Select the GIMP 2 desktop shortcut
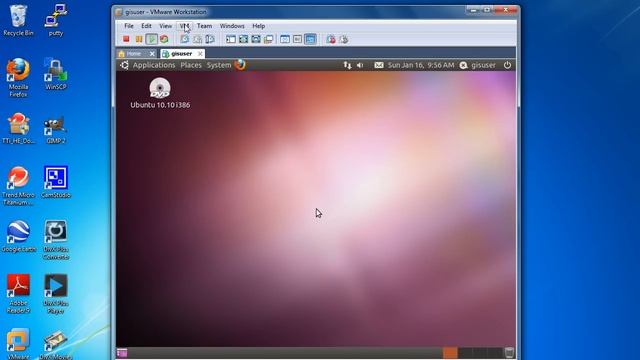640x360 pixels. [56, 130]
